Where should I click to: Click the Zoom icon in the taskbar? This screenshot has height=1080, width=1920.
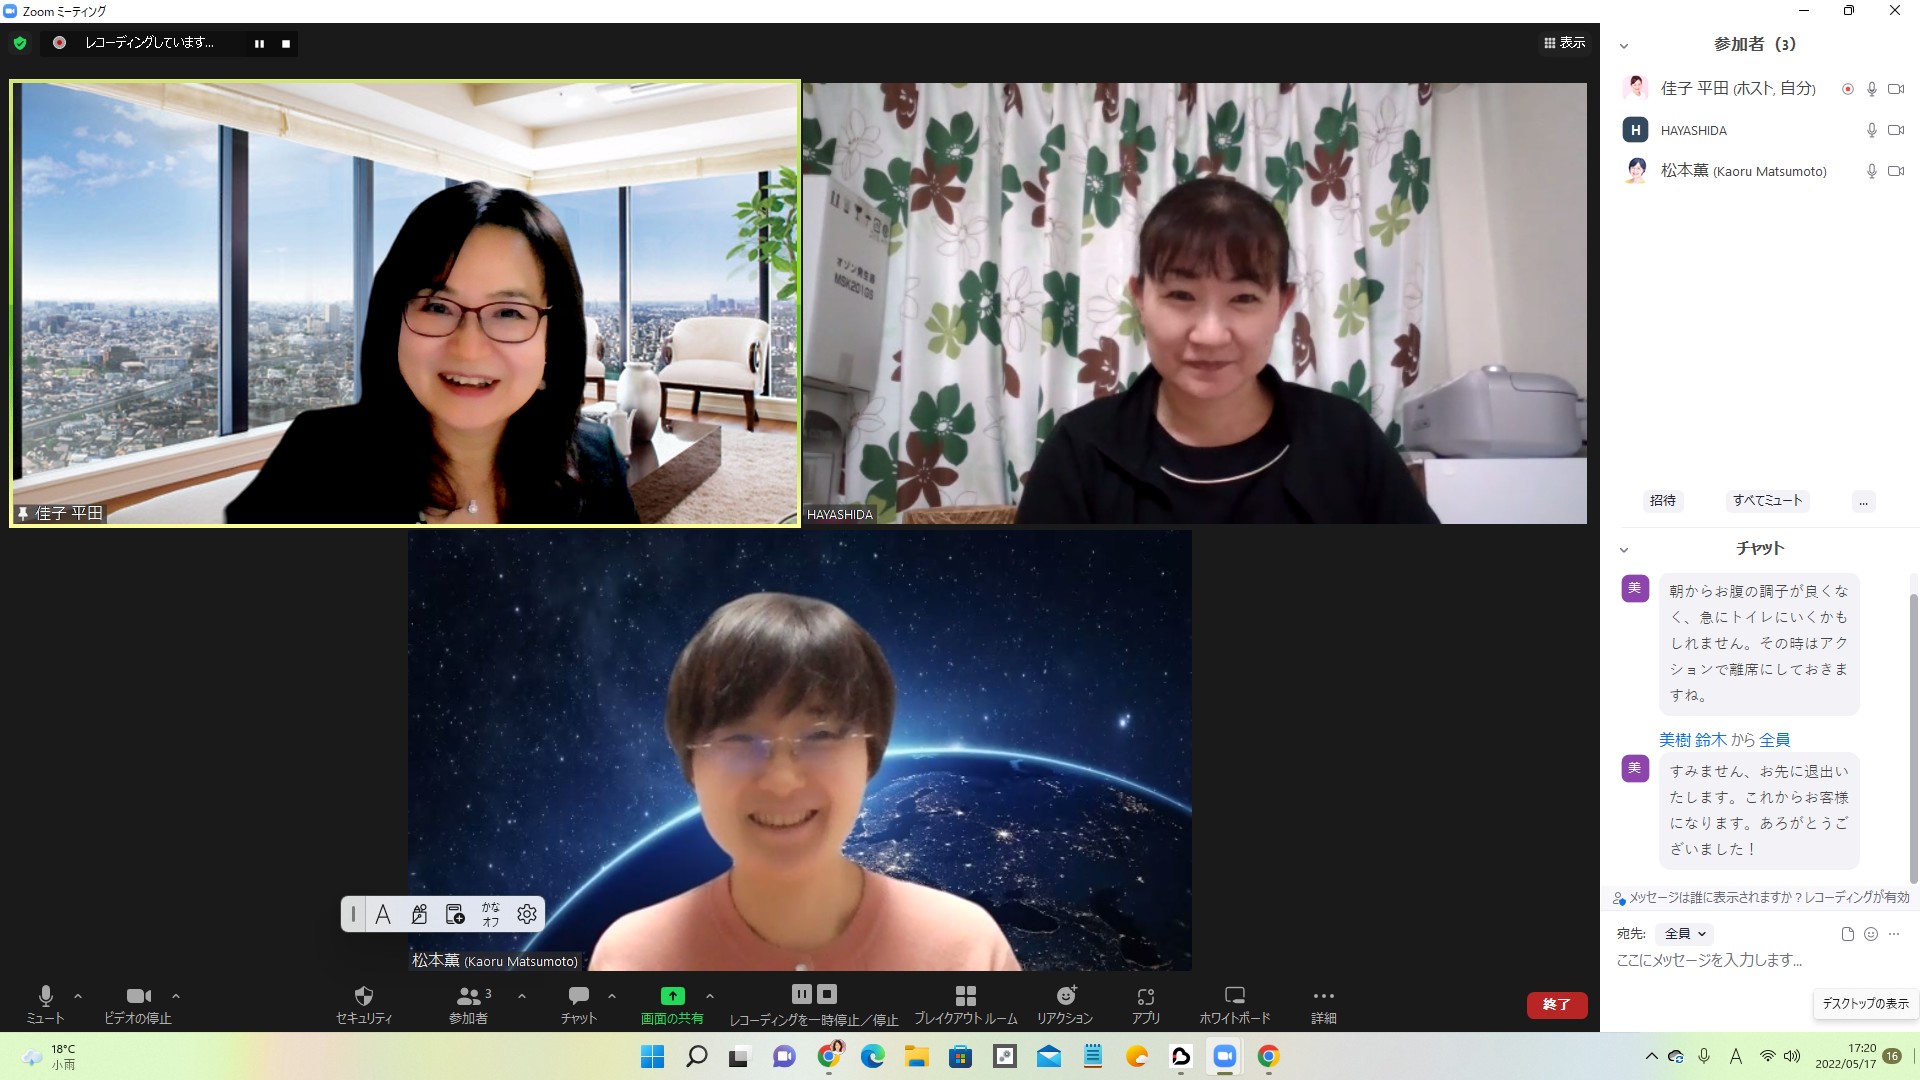(1224, 1057)
